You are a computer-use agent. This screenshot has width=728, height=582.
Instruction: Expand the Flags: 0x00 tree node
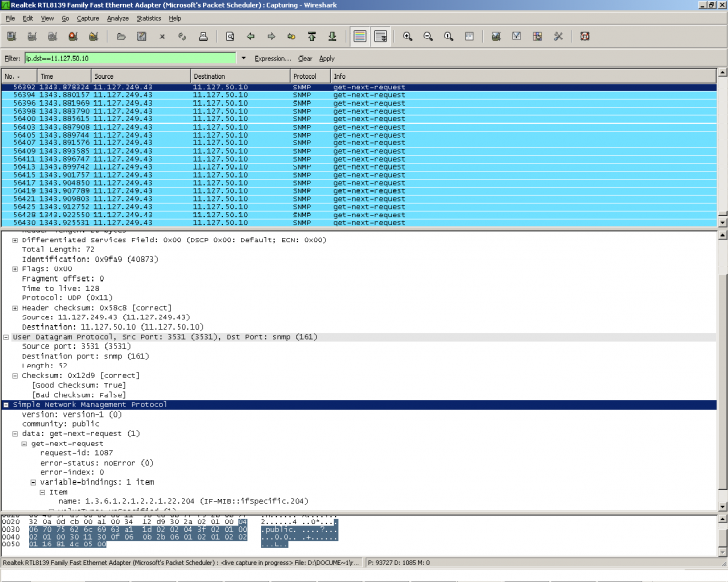pos(14,269)
